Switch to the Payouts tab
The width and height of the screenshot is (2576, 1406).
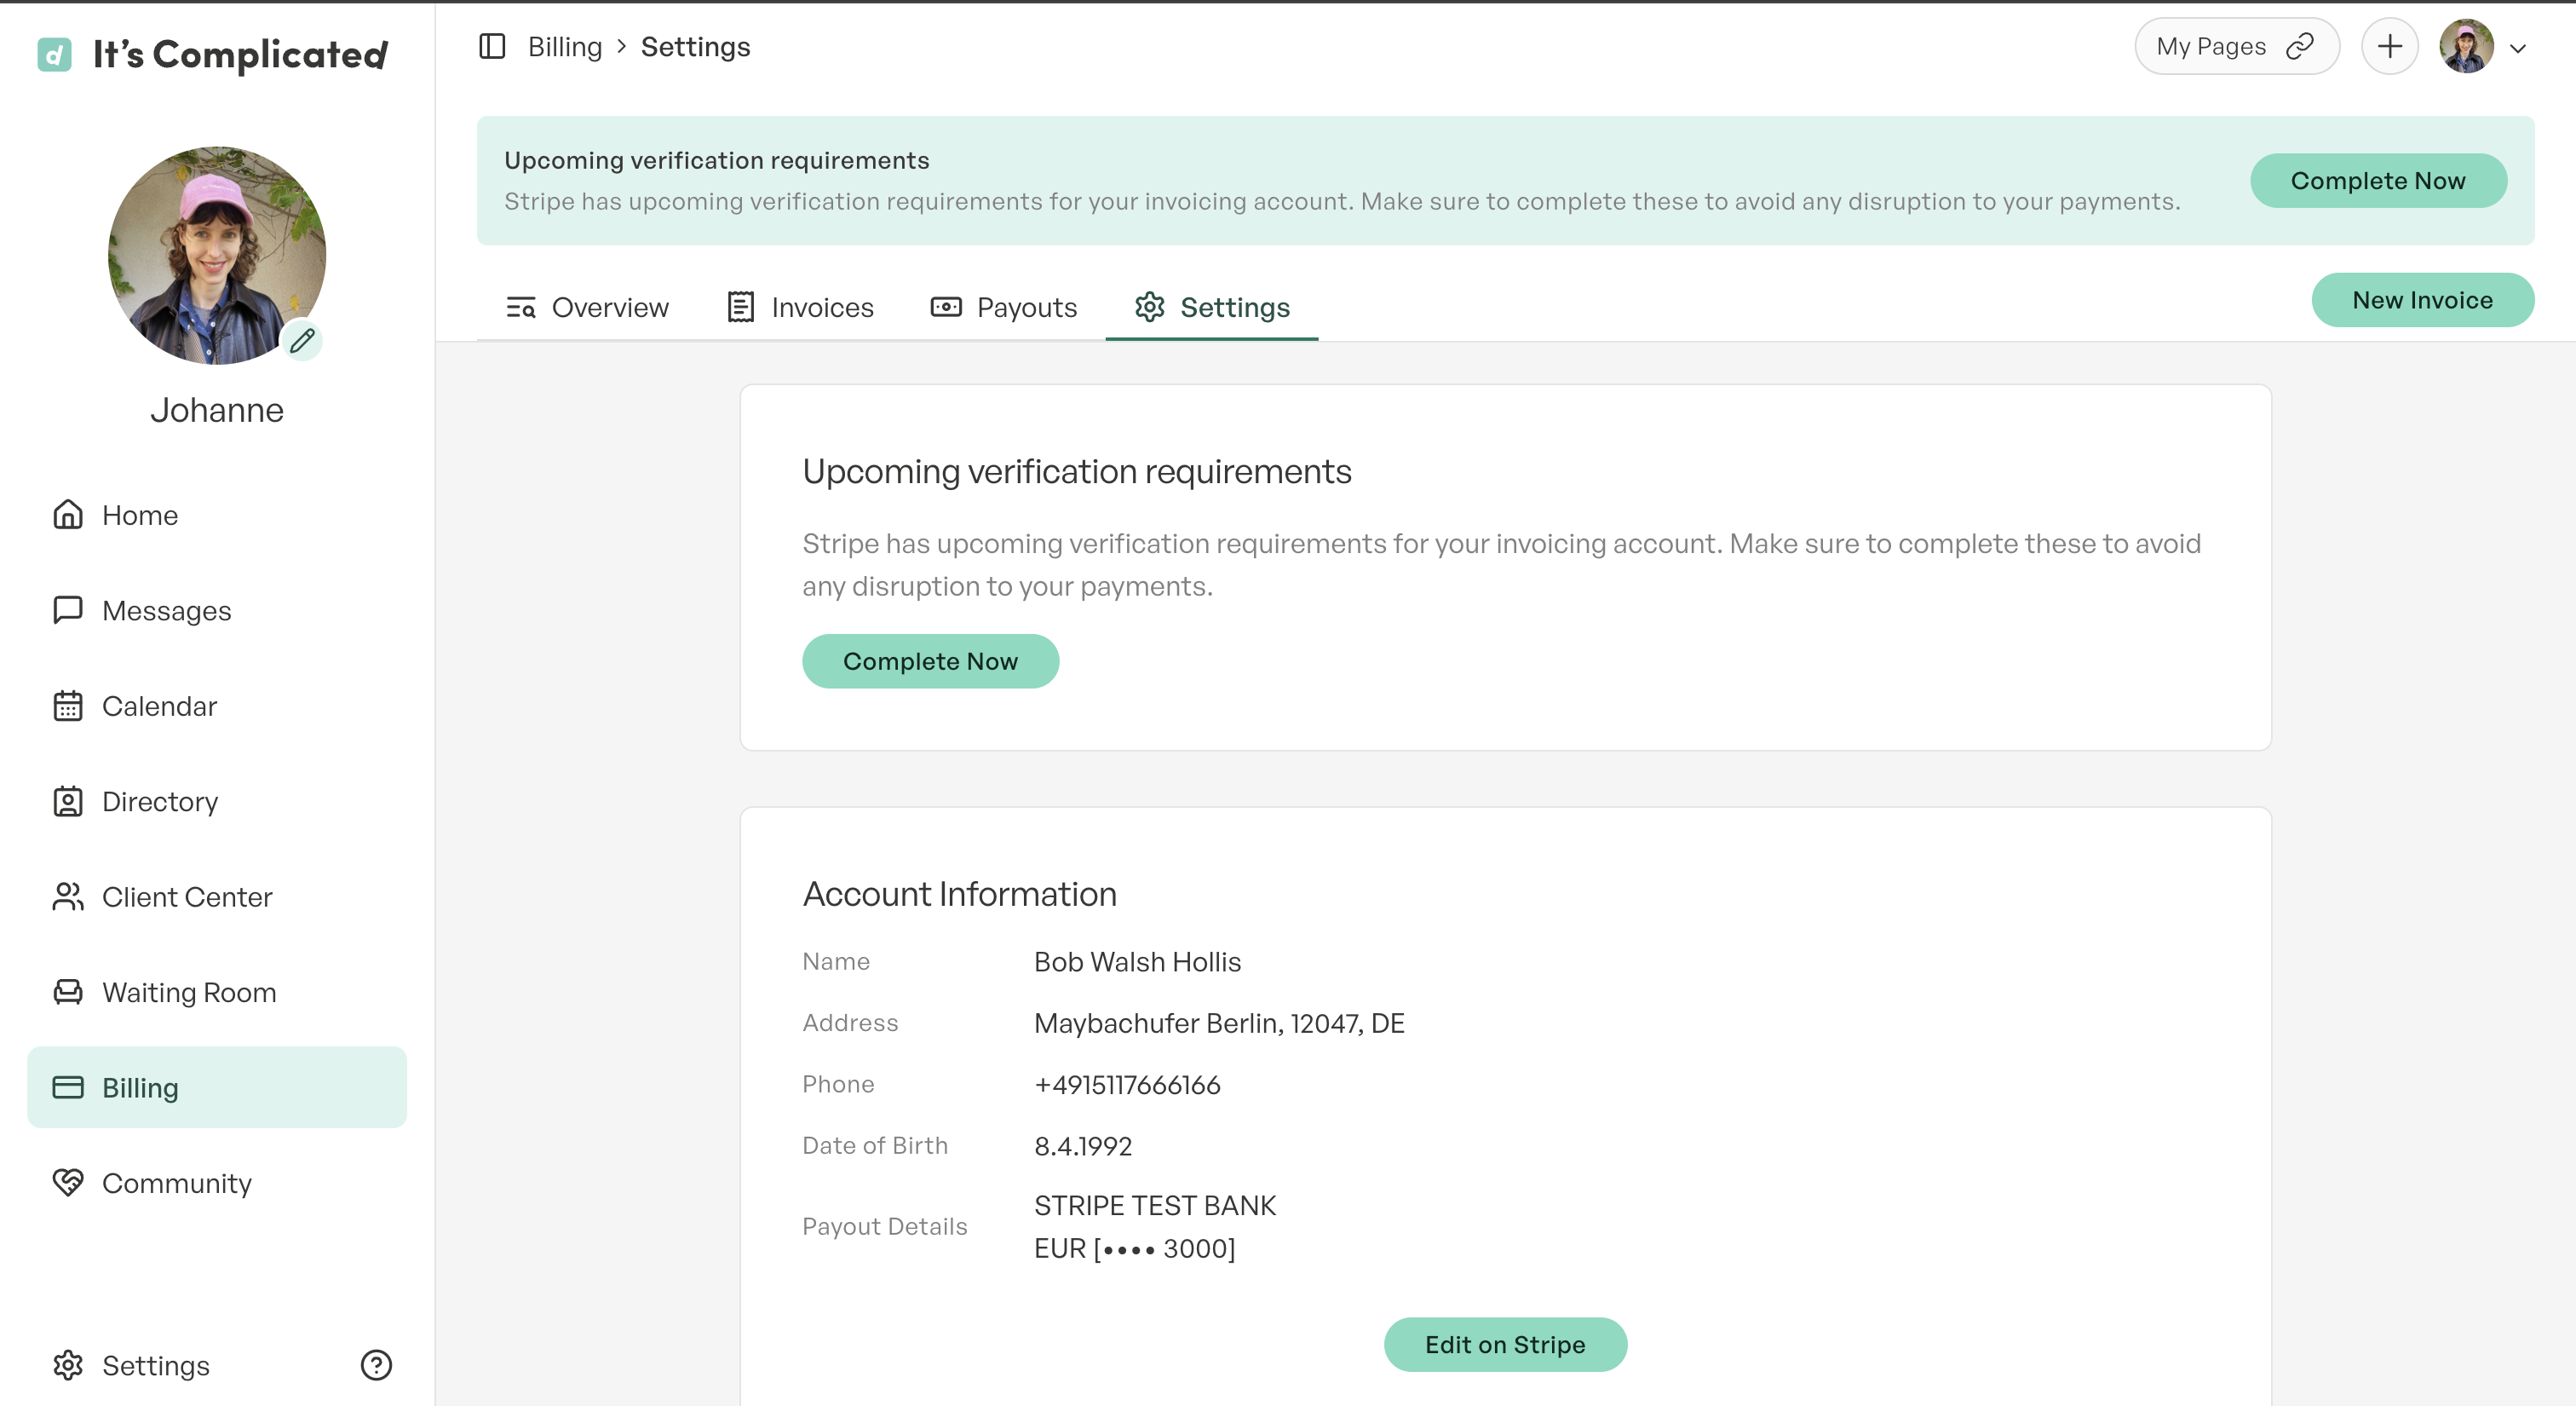point(1004,307)
